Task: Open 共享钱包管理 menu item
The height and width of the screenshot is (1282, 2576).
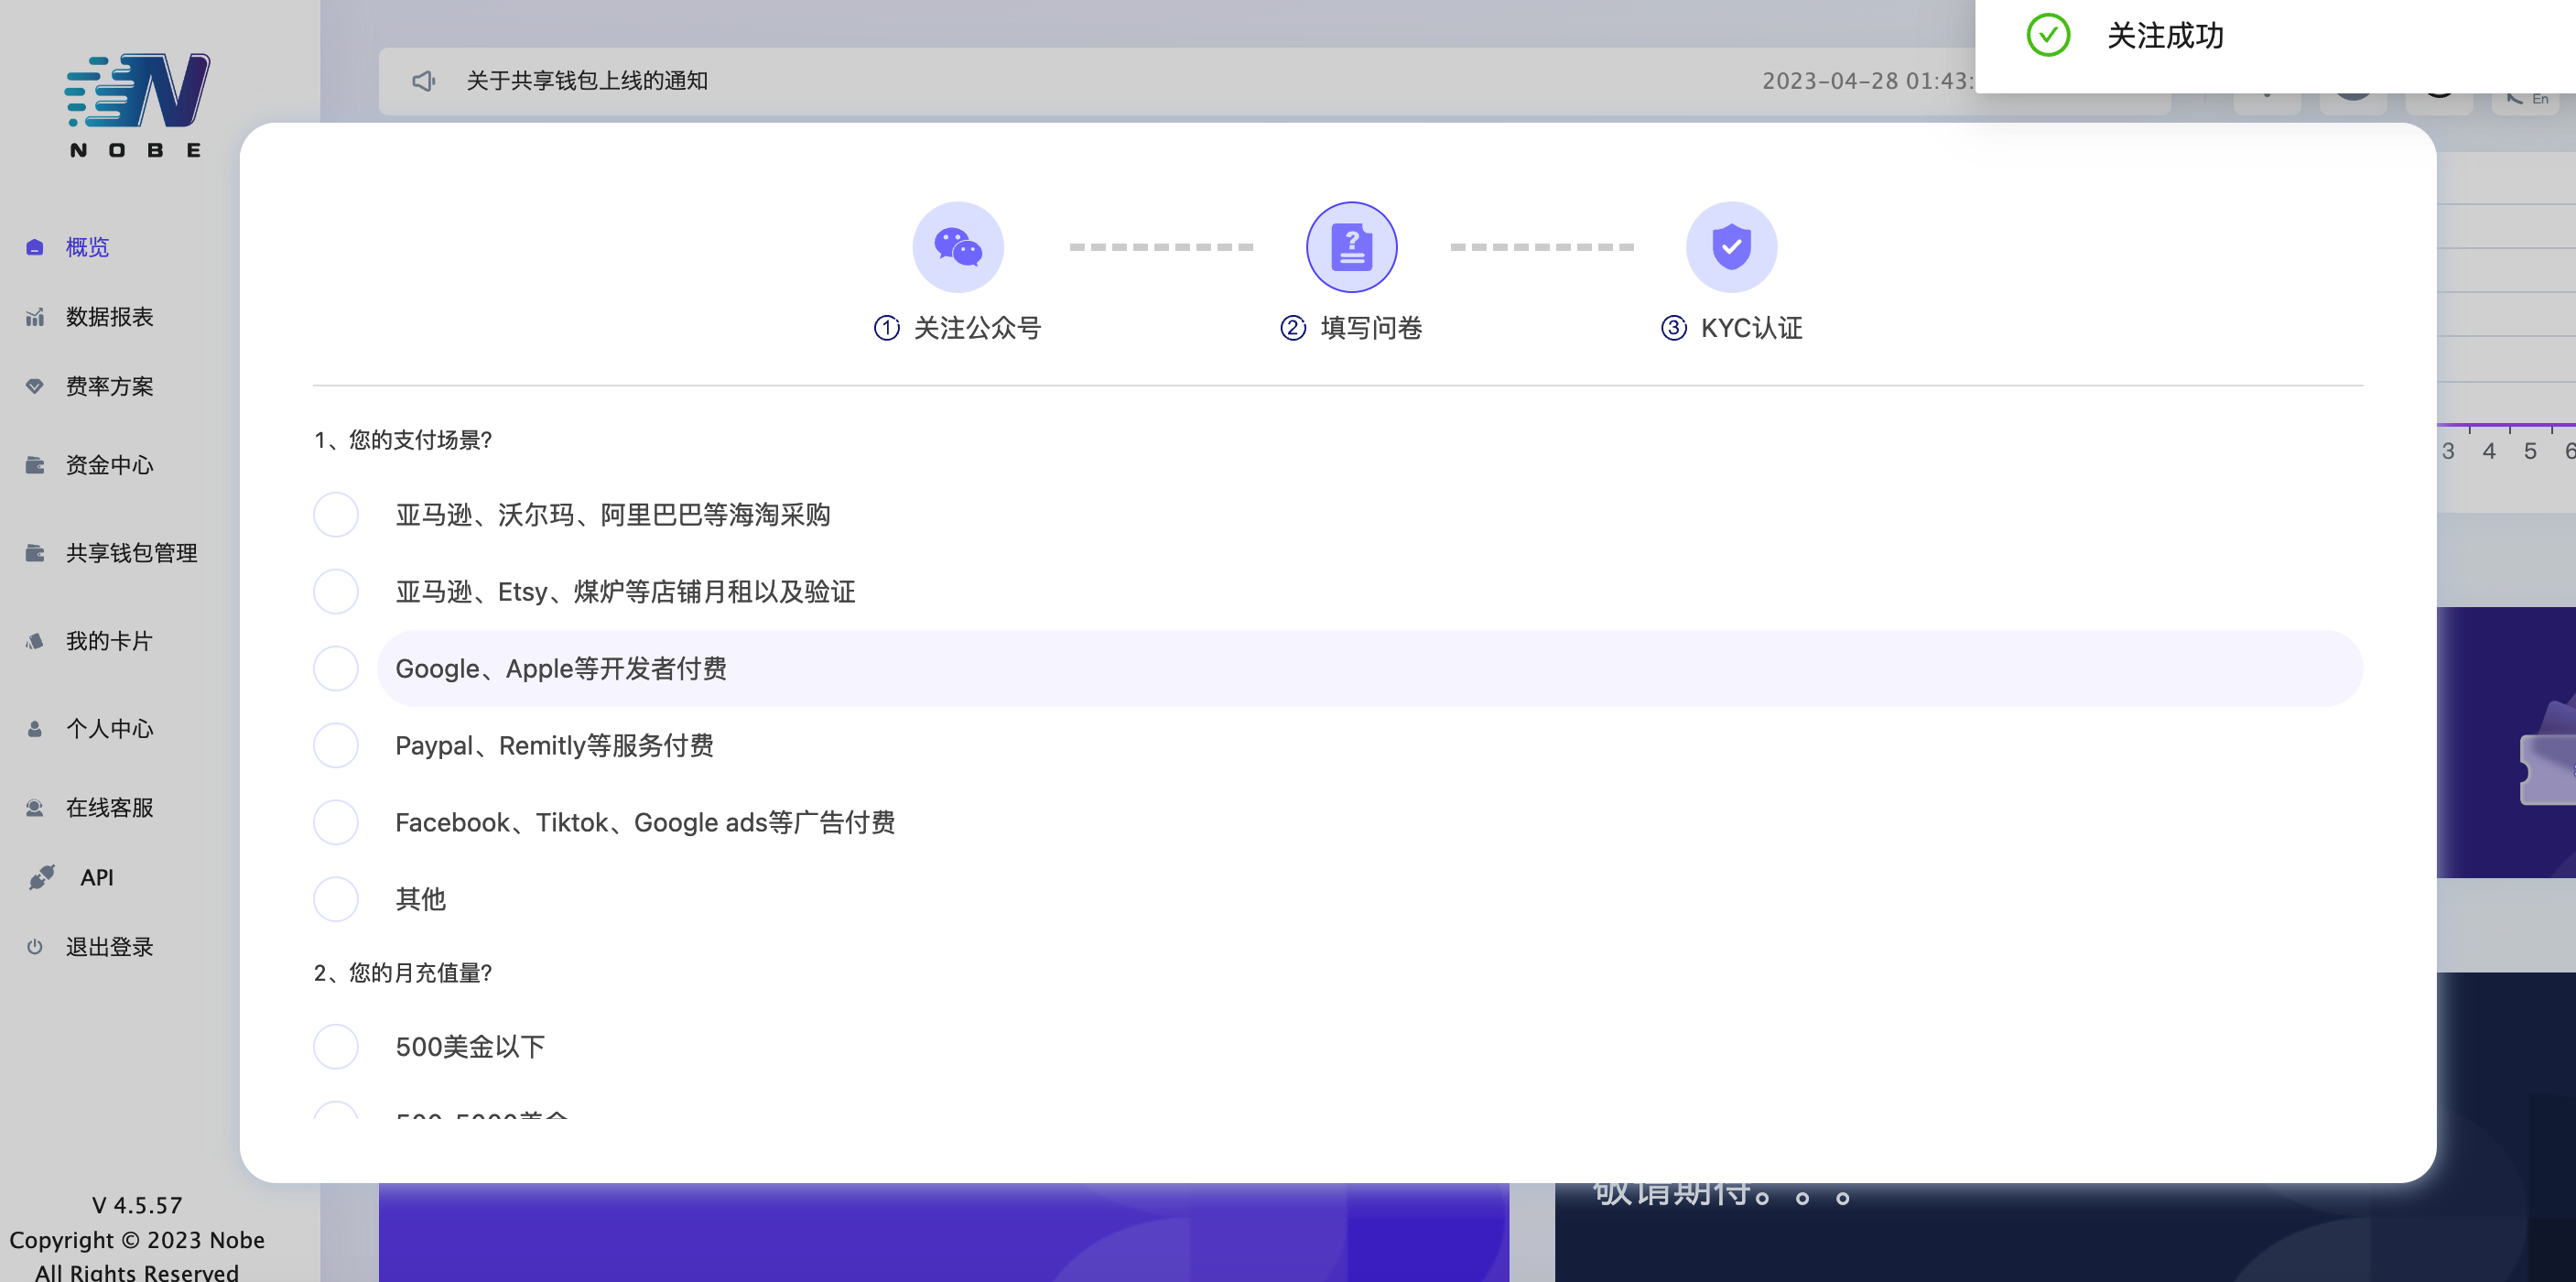Action: [x=131, y=553]
